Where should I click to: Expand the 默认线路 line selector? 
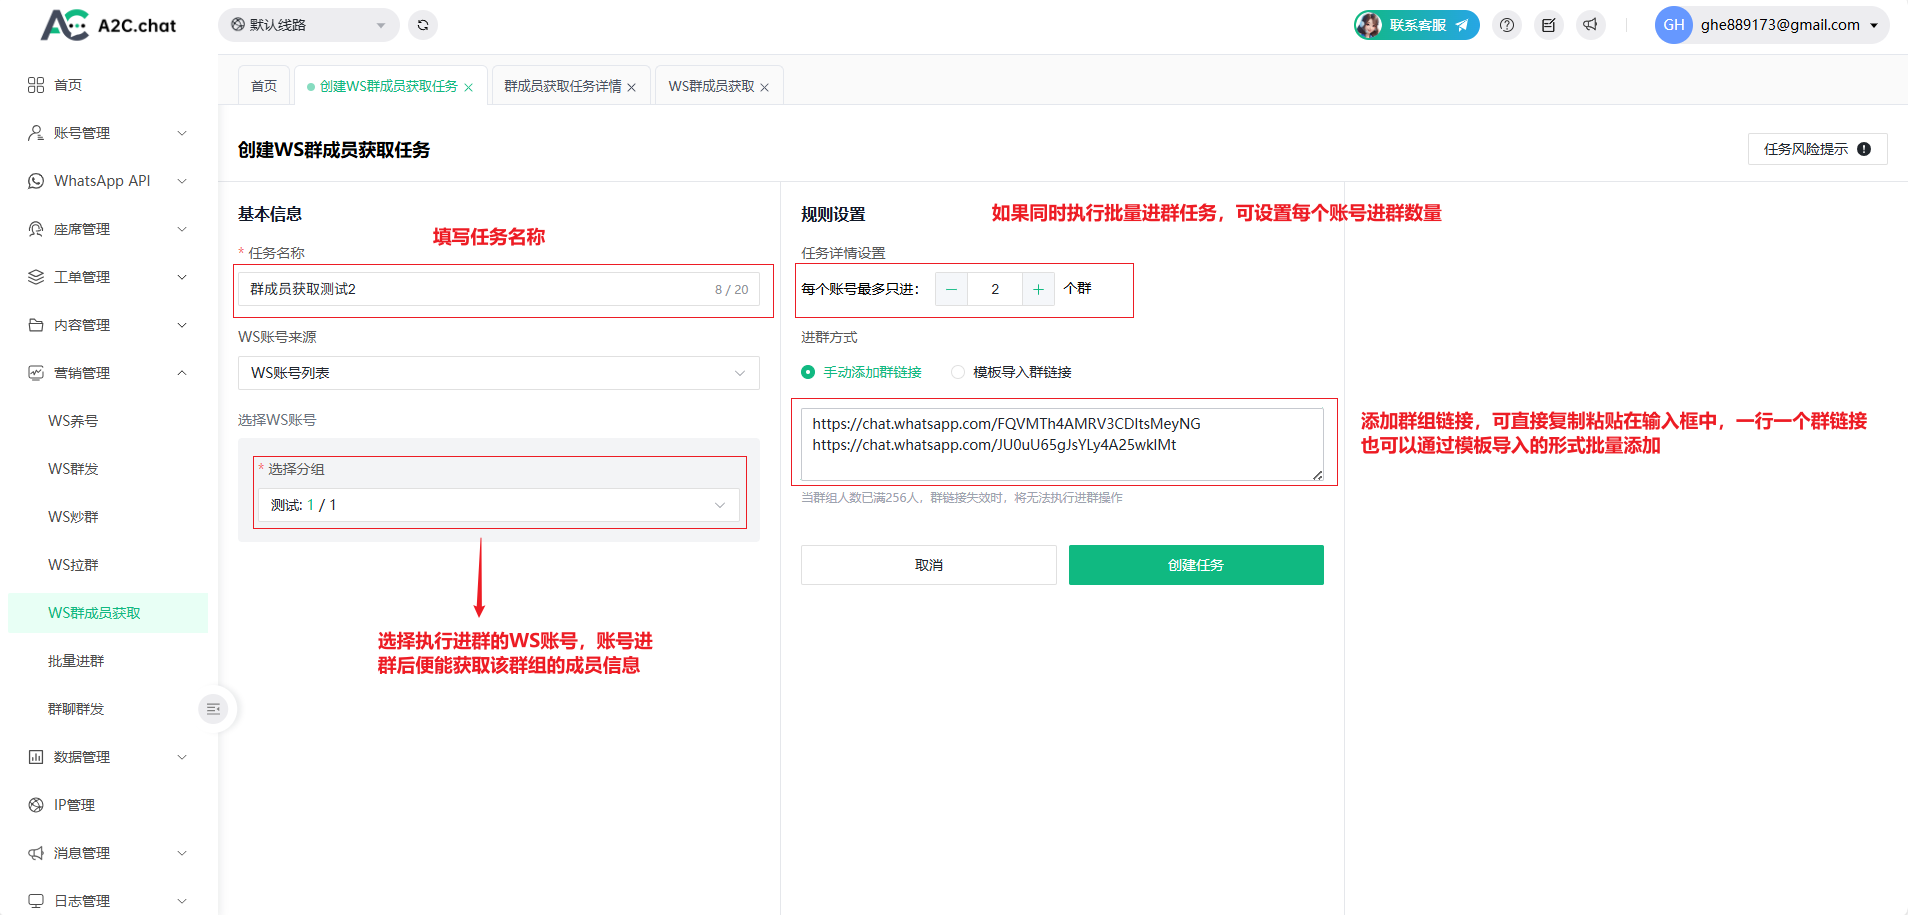tap(308, 25)
